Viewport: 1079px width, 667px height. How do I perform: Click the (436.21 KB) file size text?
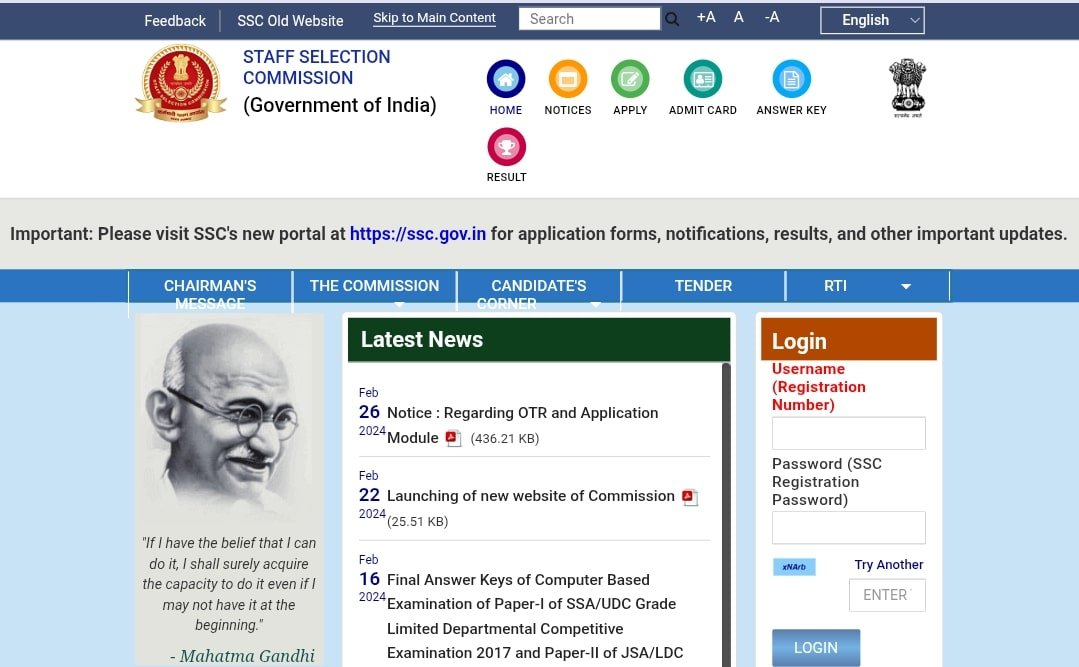tap(504, 438)
